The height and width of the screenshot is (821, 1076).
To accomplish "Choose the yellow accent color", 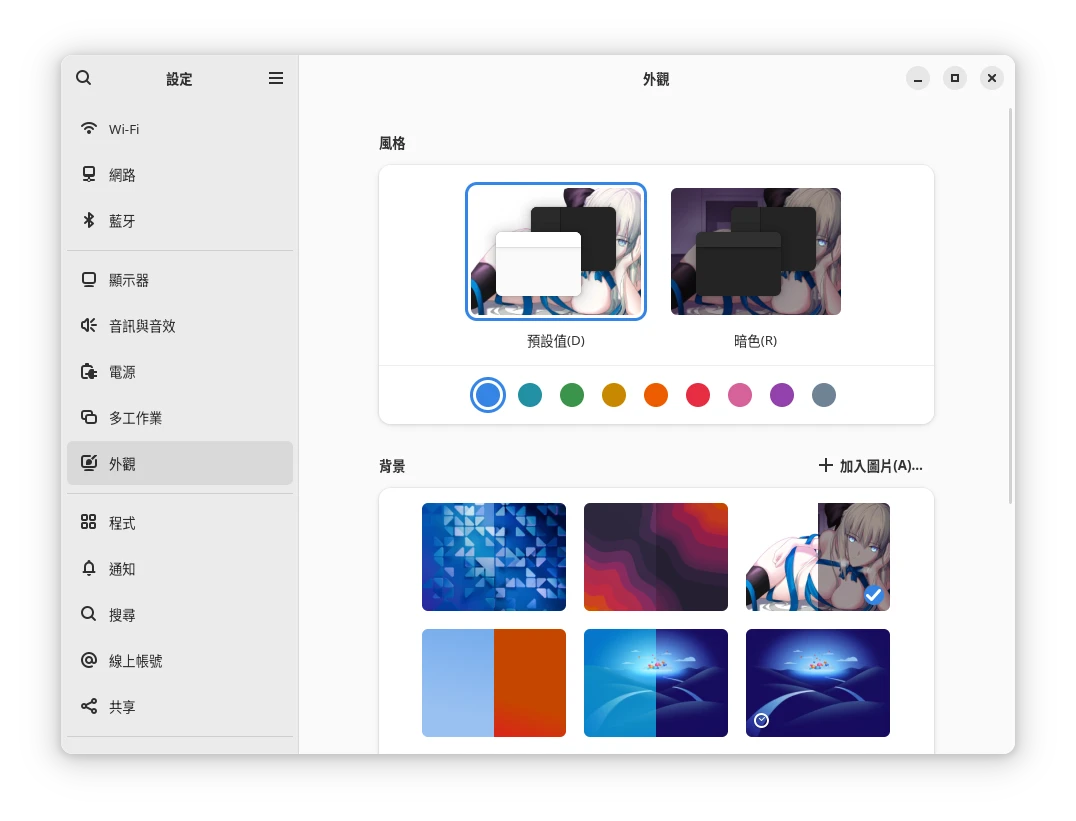I will click(614, 395).
